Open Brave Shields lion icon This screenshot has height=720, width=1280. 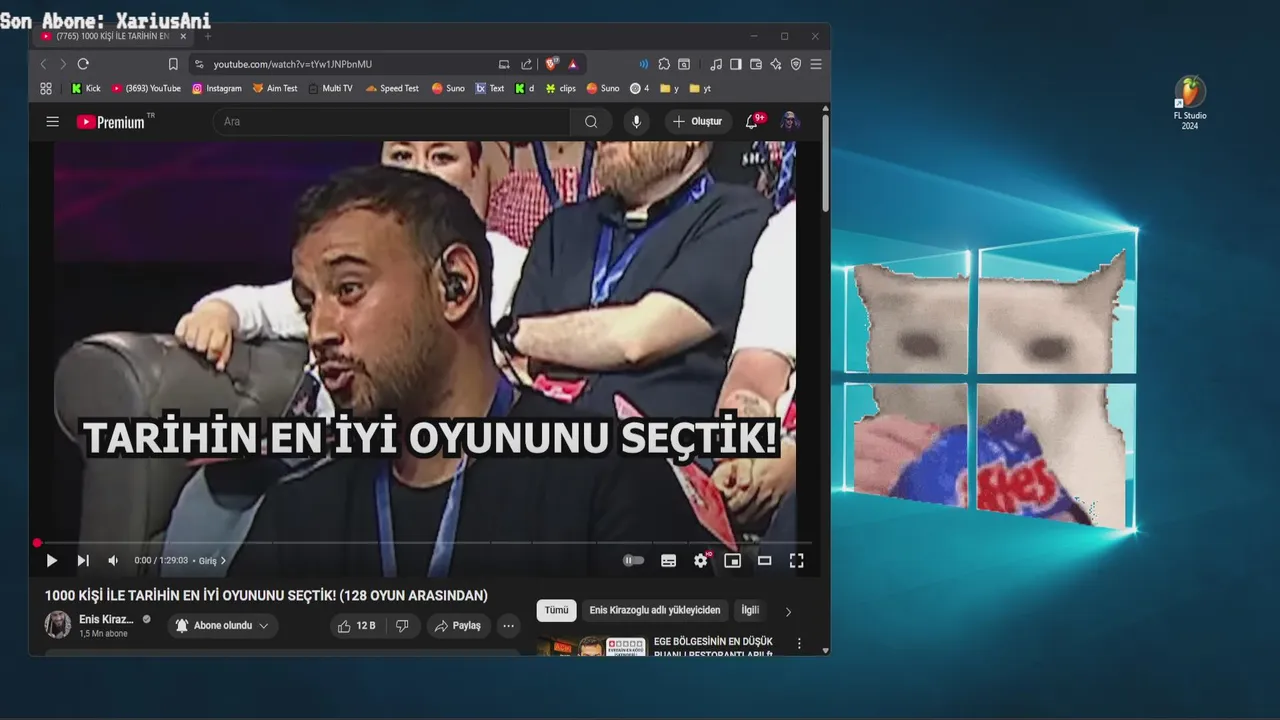(x=551, y=64)
